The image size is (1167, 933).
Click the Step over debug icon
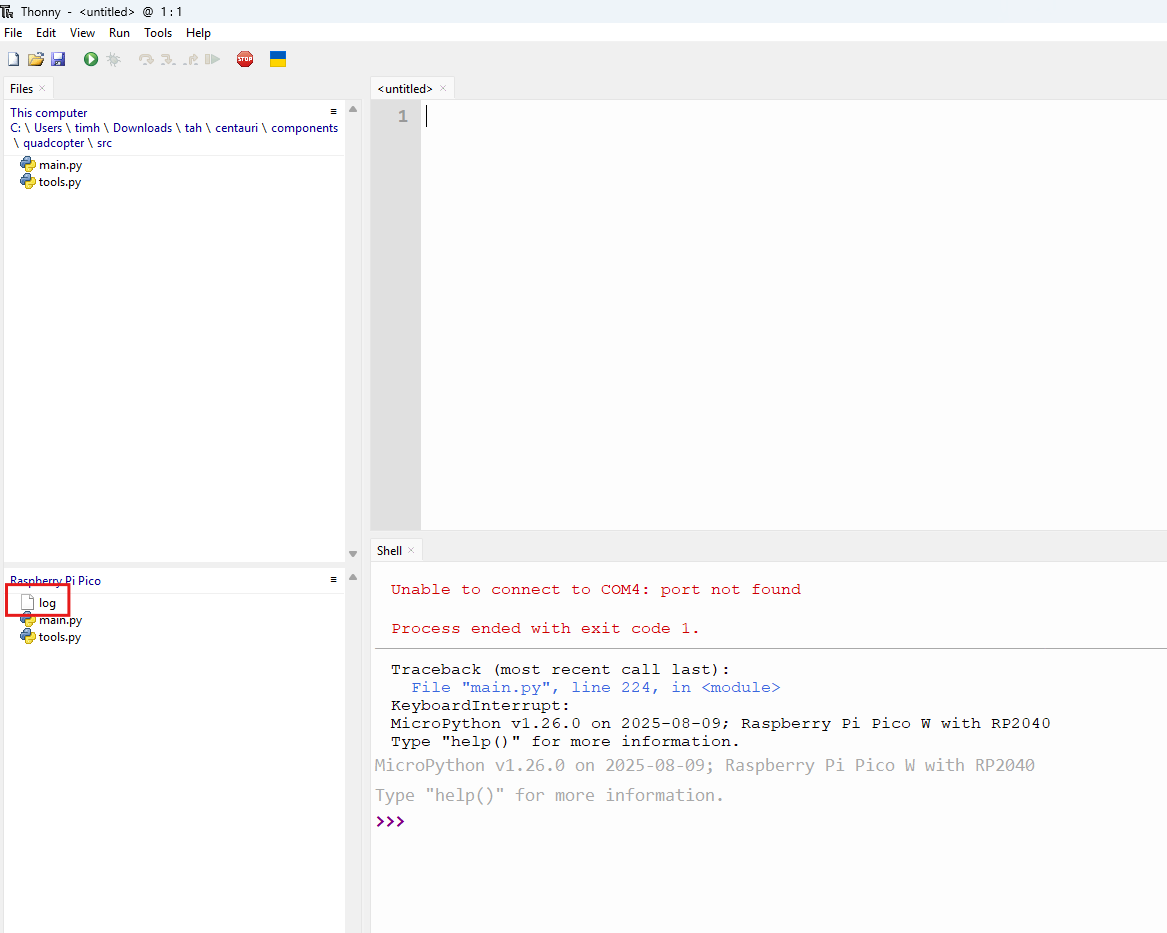(147, 60)
